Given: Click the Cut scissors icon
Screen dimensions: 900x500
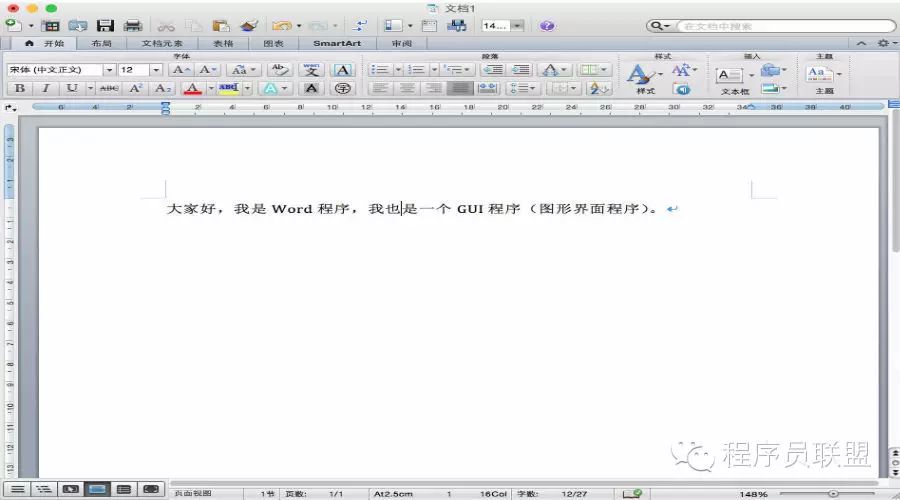Looking at the screenshot, I should (x=166, y=26).
